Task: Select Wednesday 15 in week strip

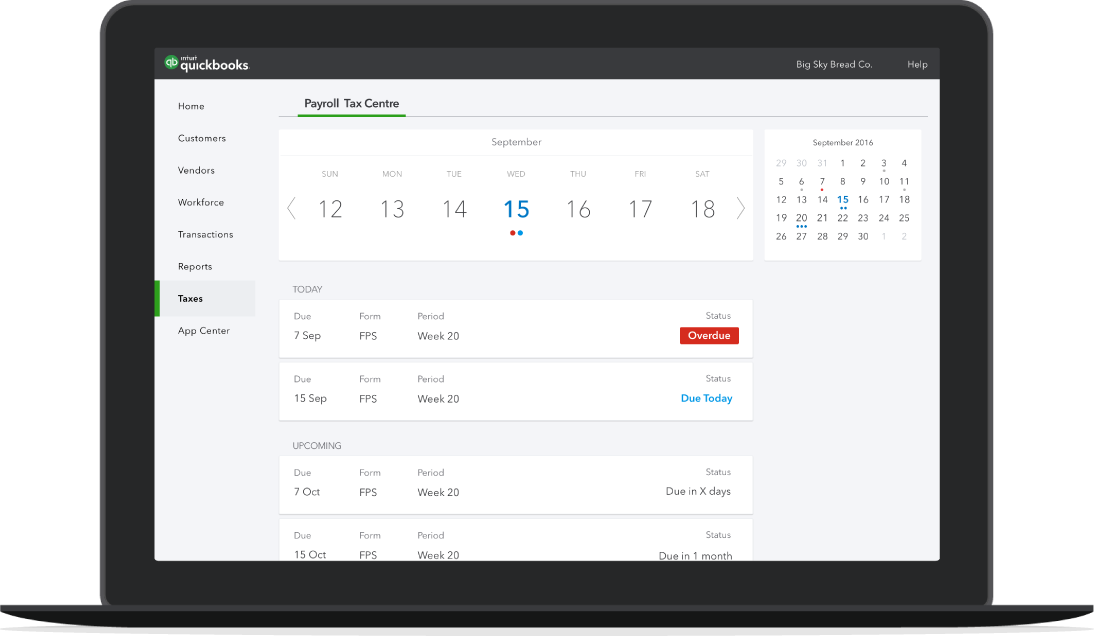Action: pos(516,209)
